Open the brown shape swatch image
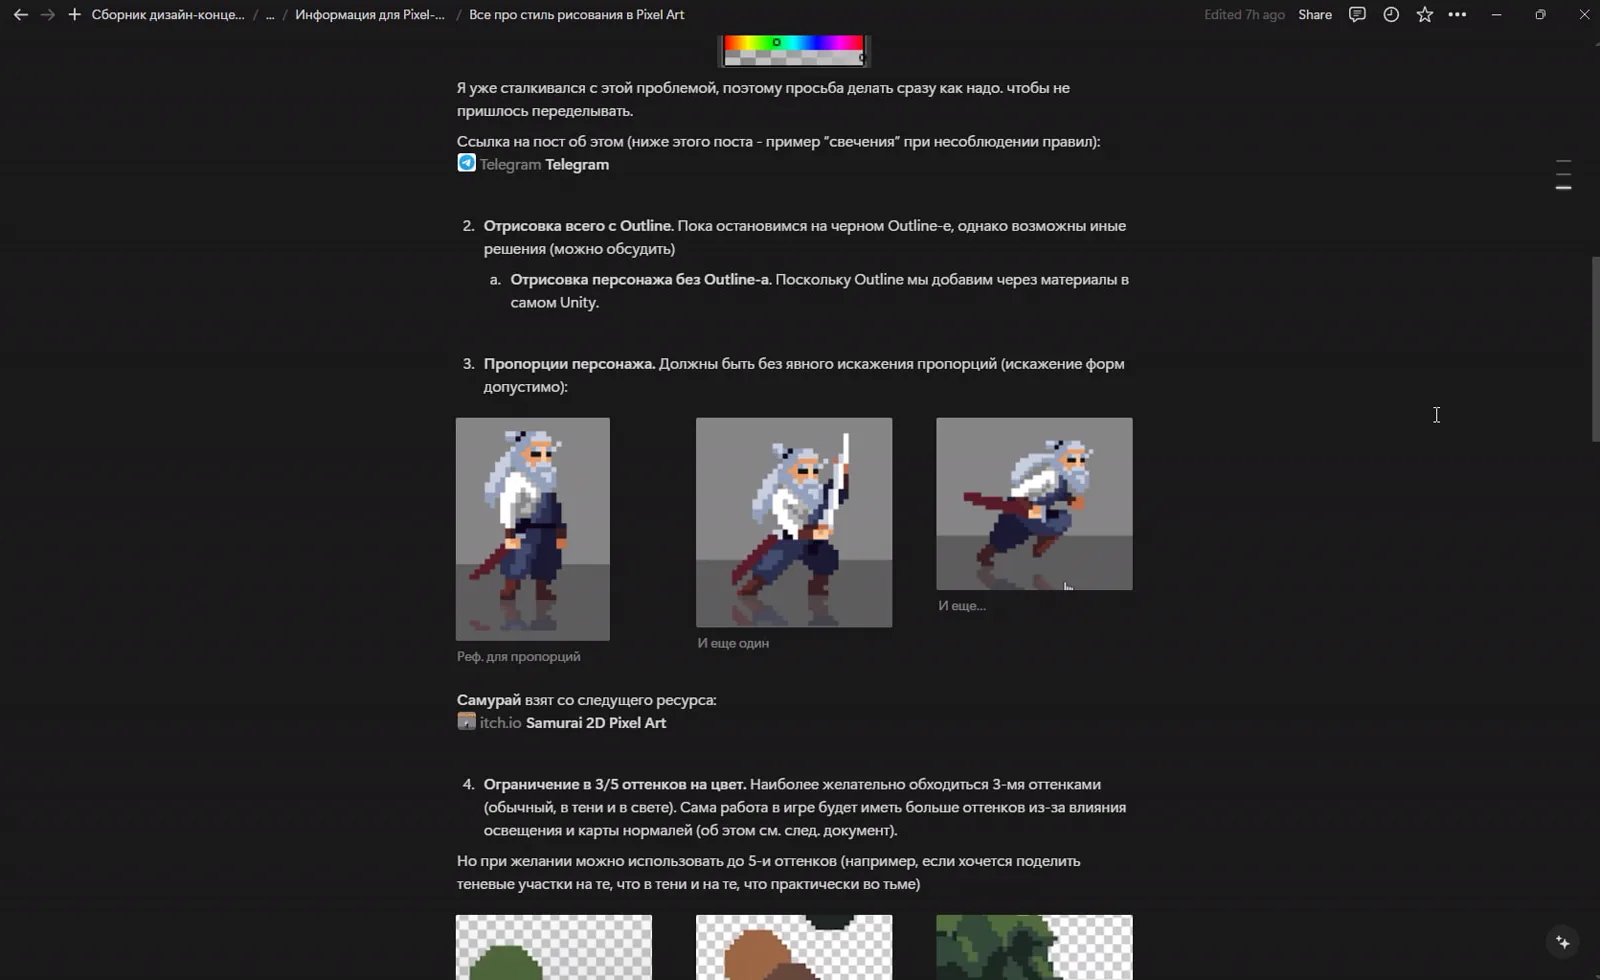Screen dimensions: 1600x980 (x=794, y=947)
